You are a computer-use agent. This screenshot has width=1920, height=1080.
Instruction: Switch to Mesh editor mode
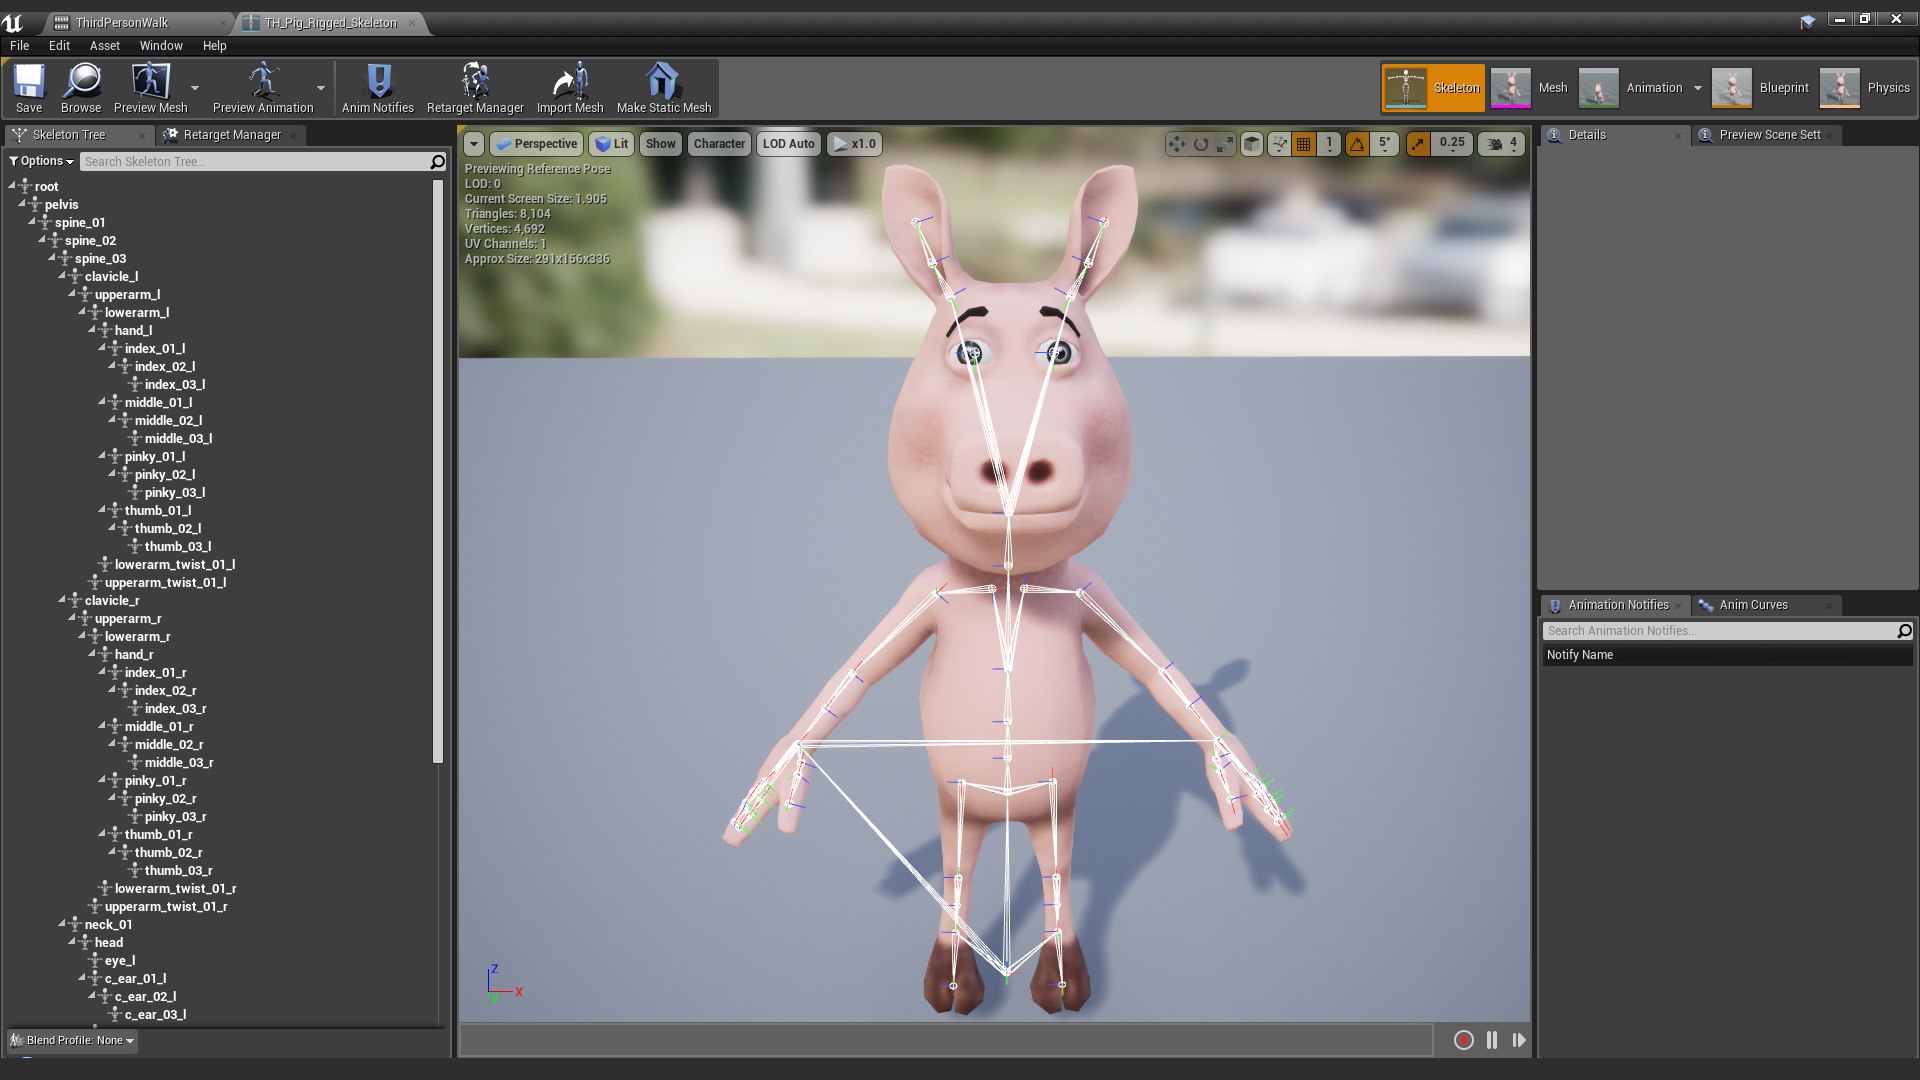(x=1530, y=88)
